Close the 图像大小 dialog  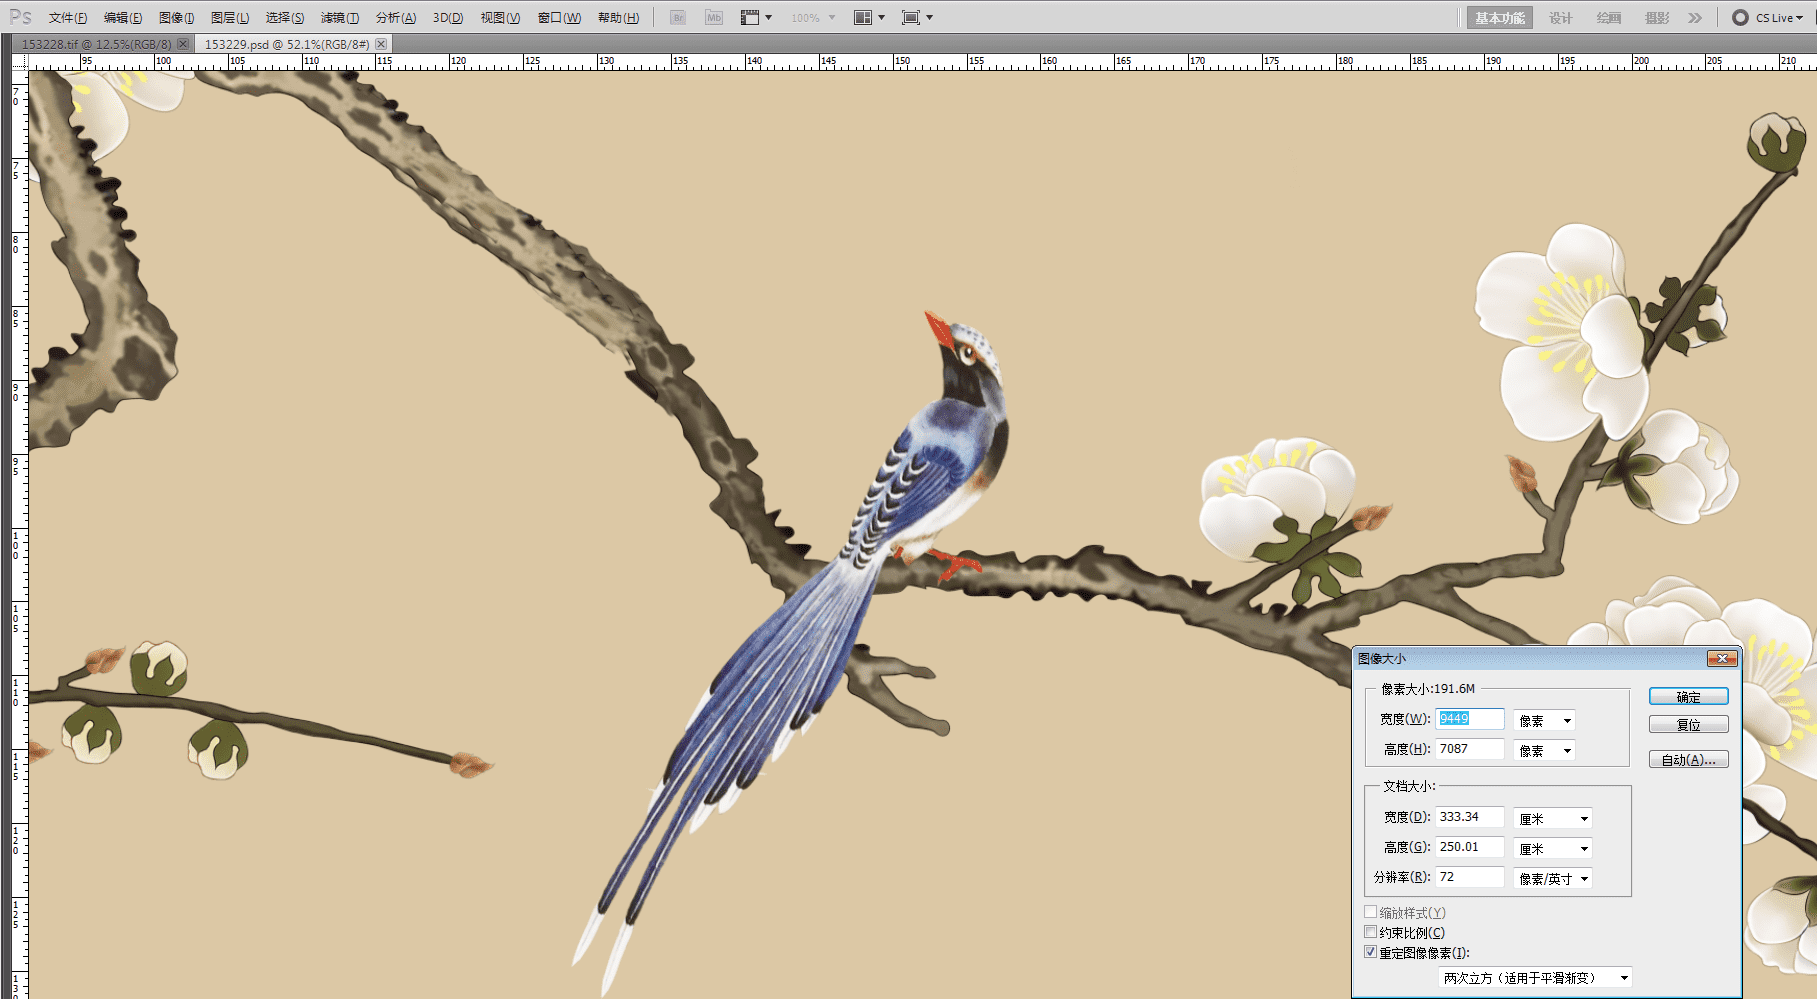coord(1722,658)
